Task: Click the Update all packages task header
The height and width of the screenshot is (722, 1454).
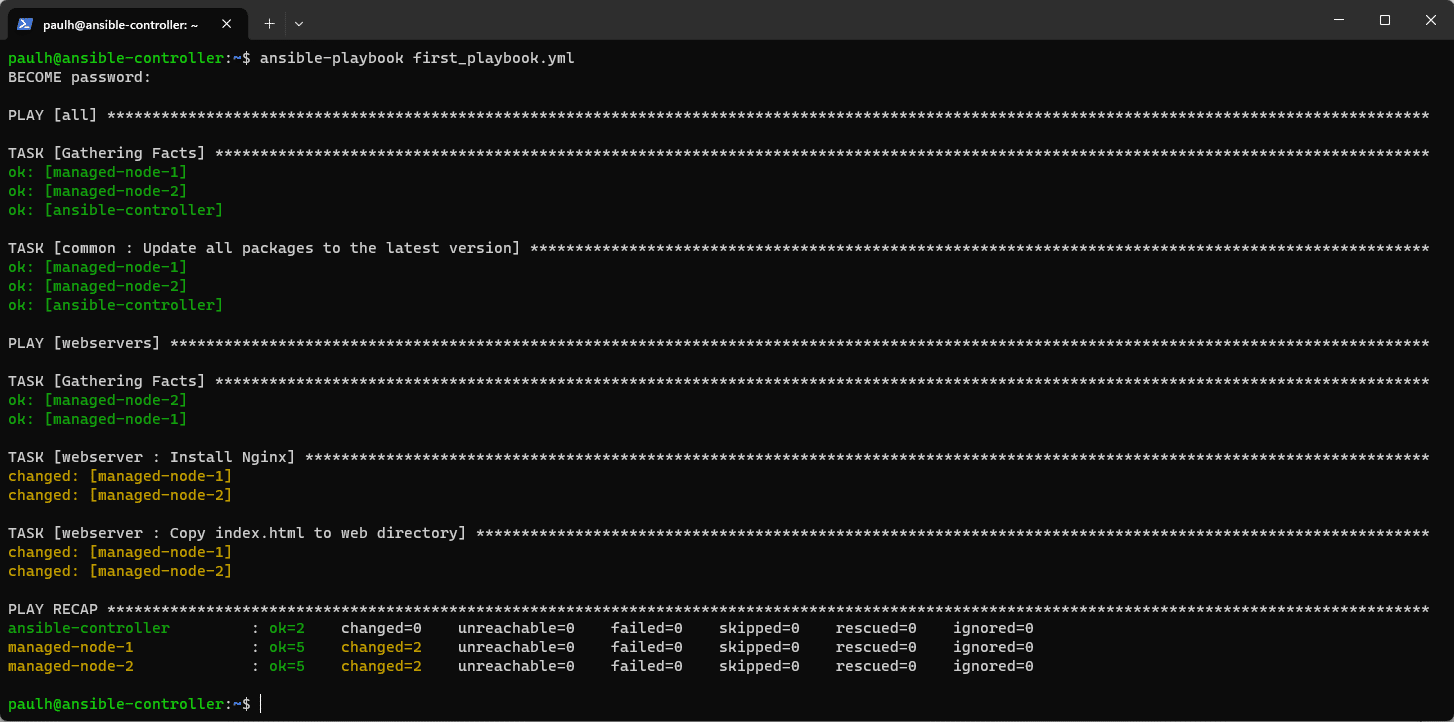Action: pos(264,248)
